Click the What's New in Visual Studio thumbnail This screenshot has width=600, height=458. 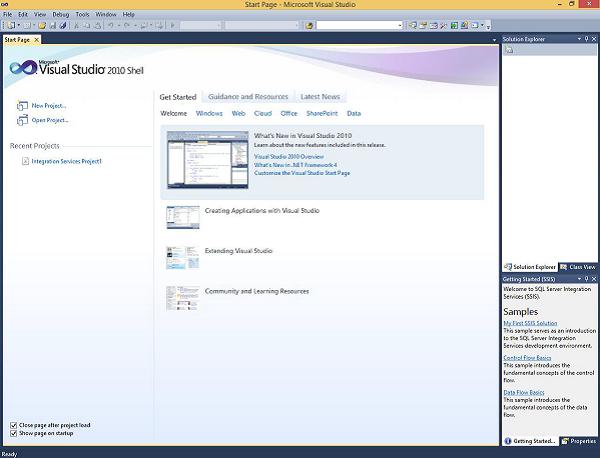pos(207,158)
